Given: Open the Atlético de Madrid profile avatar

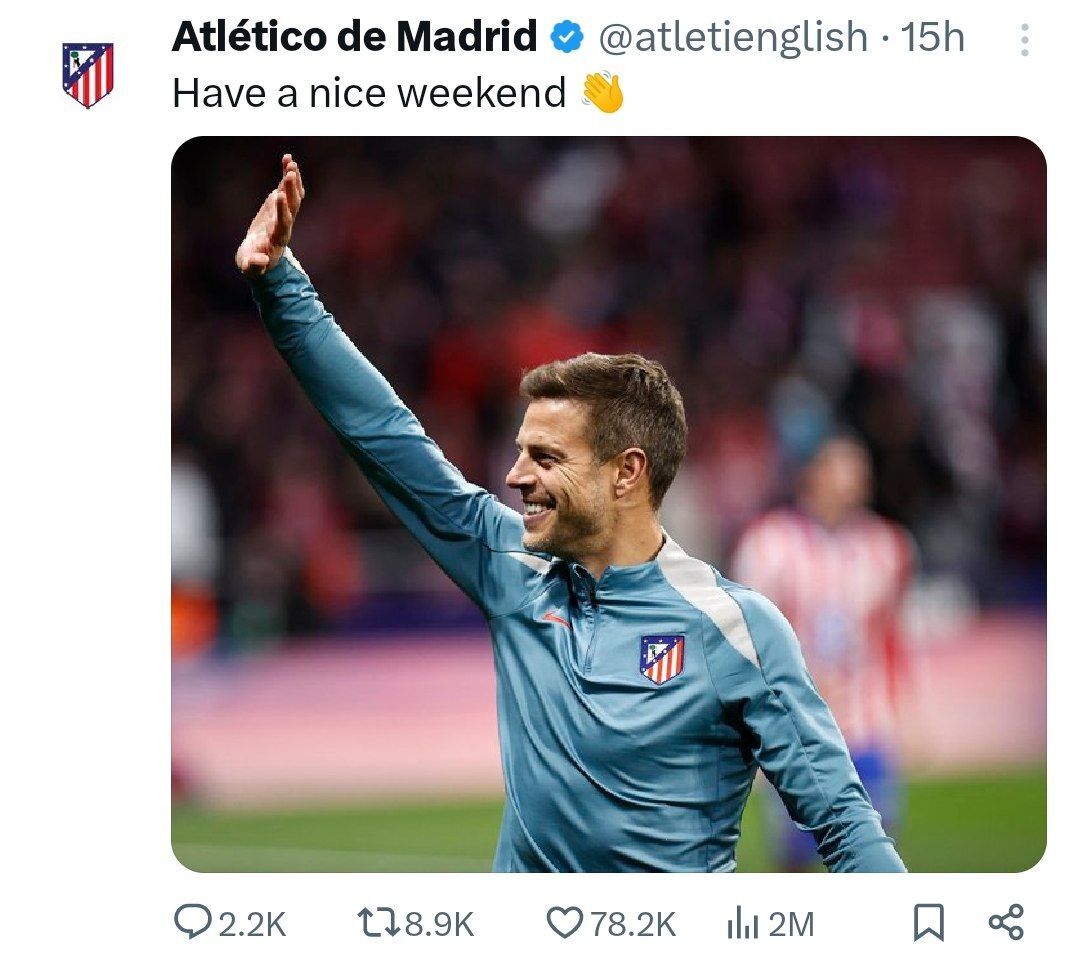Looking at the screenshot, I should [88, 75].
